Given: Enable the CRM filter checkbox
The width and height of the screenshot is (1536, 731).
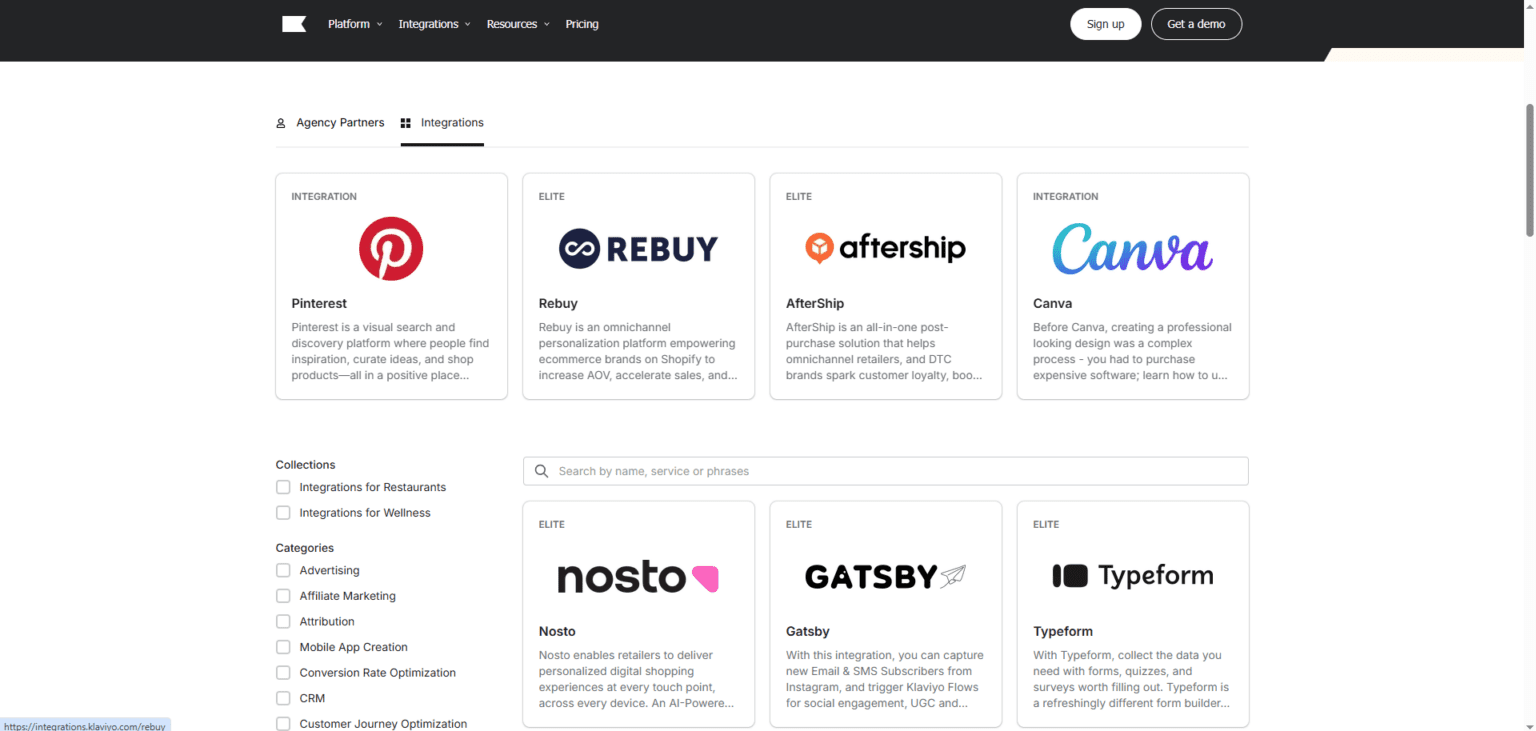Looking at the screenshot, I should (283, 697).
